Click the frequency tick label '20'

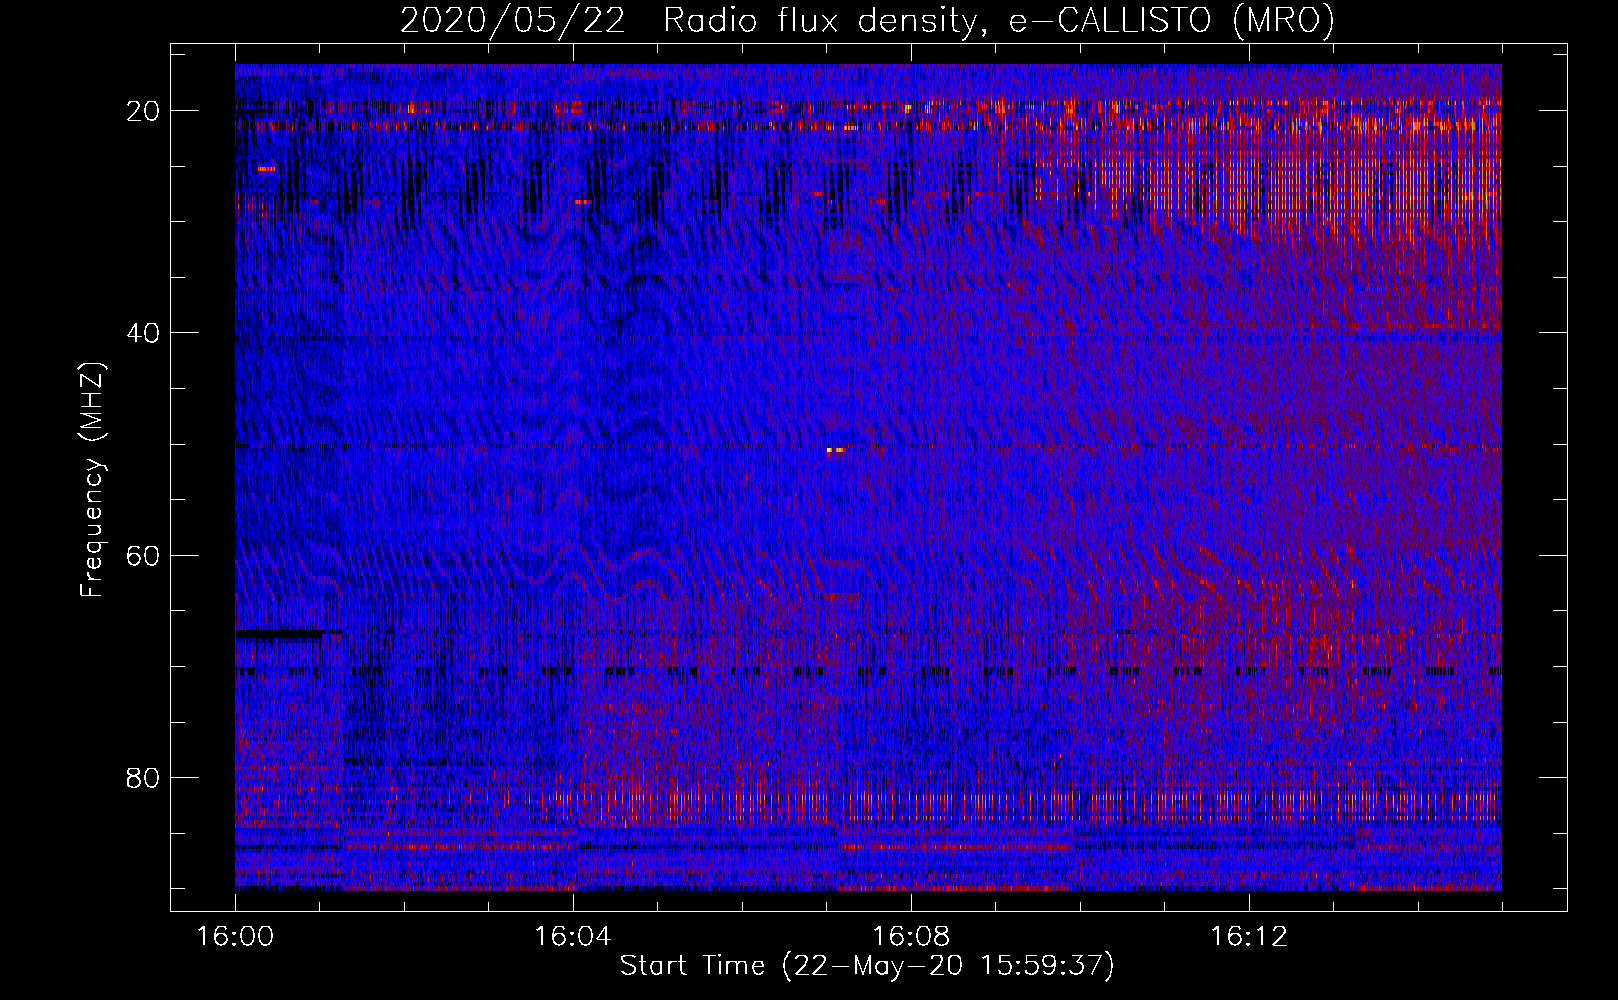pyautogui.click(x=144, y=111)
